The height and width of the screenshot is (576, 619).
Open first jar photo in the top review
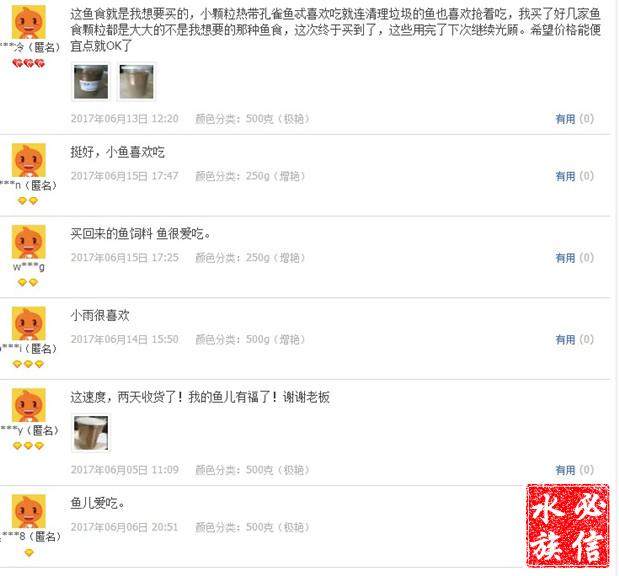coord(91,82)
